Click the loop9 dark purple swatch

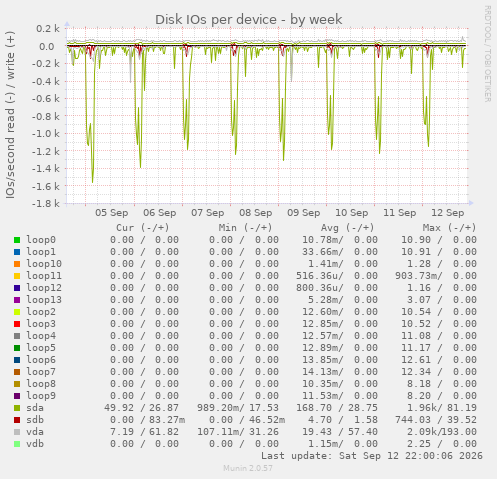coord(17,396)
